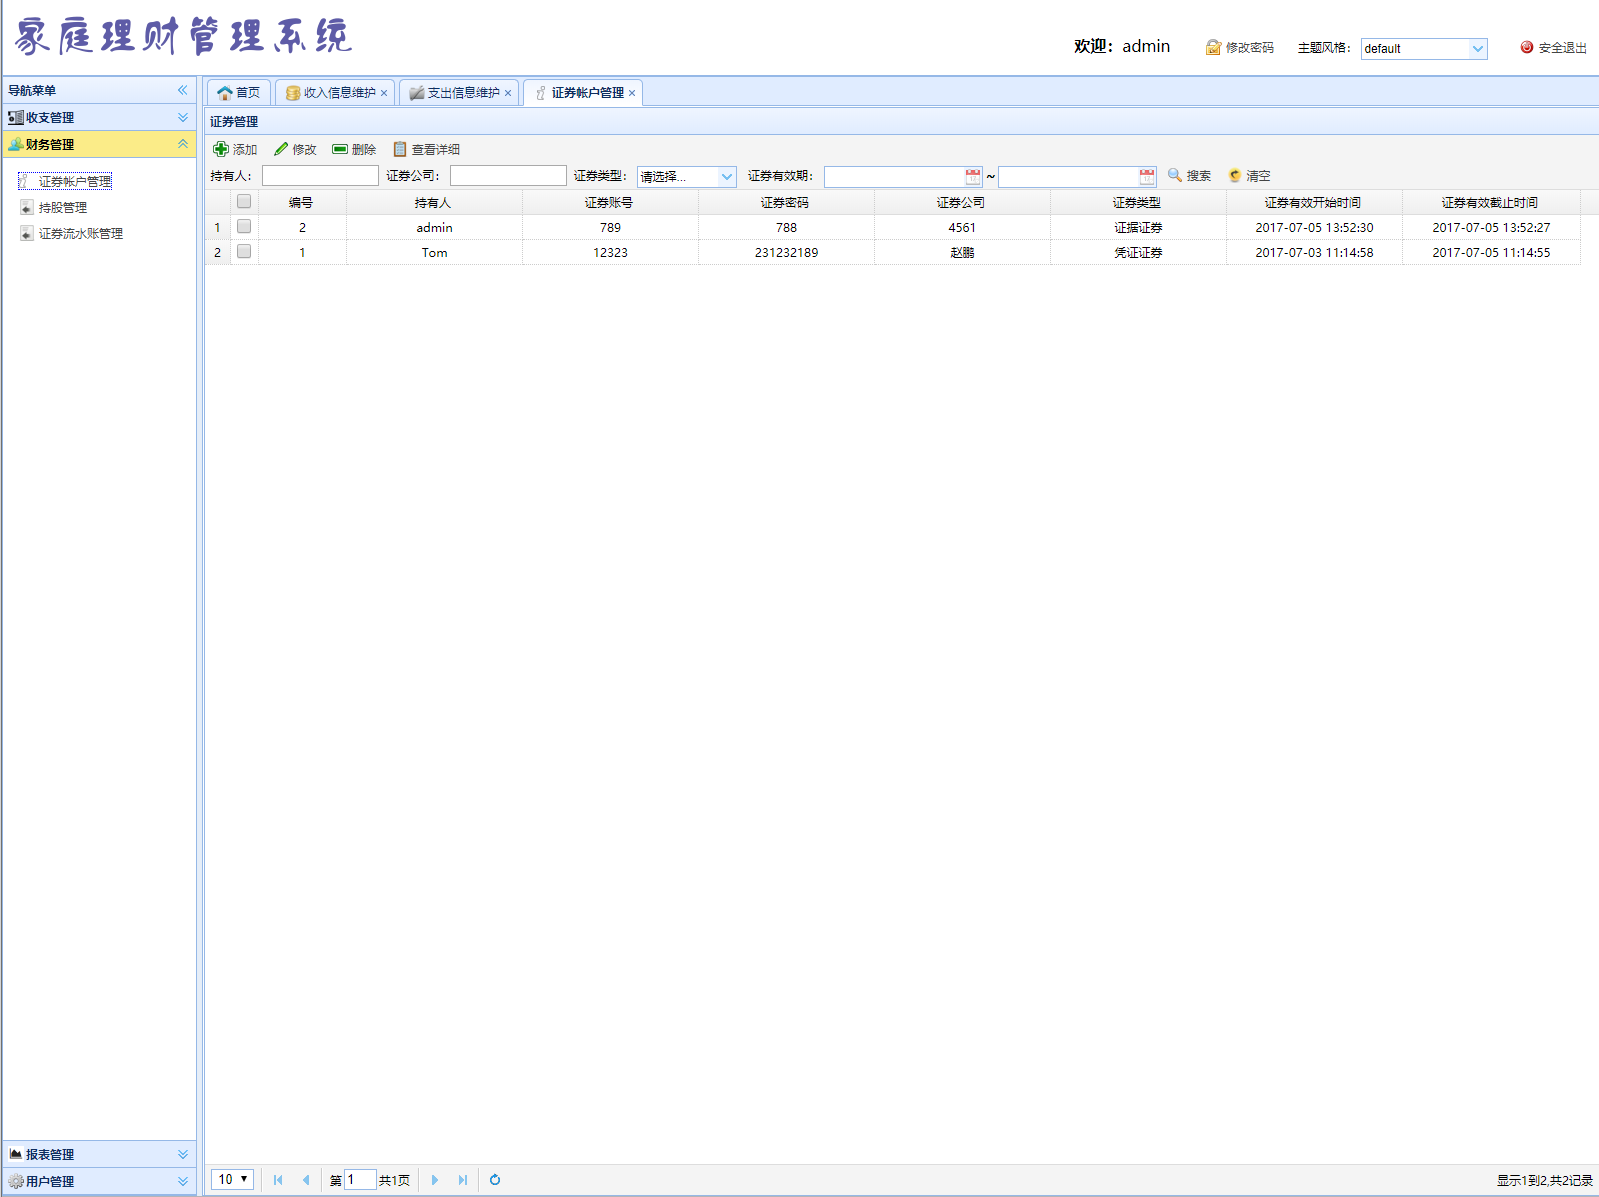Close the 证券帐户管理 tab
Screen dimensions: 1599x1197
632,93
